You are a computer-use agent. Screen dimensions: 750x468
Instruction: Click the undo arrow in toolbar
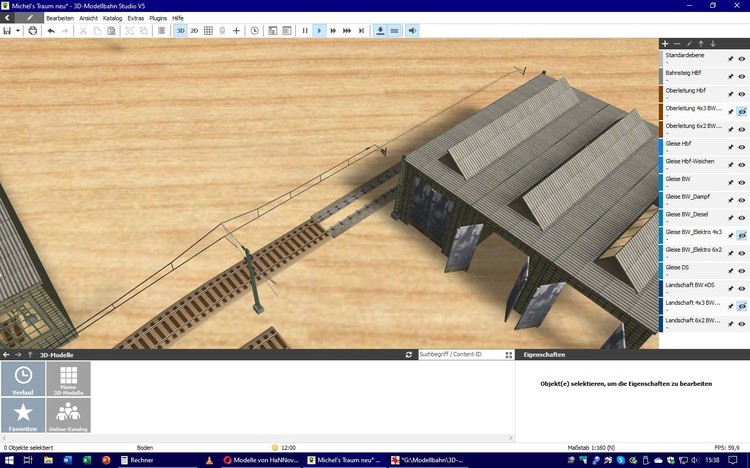[x=51, y=31]
